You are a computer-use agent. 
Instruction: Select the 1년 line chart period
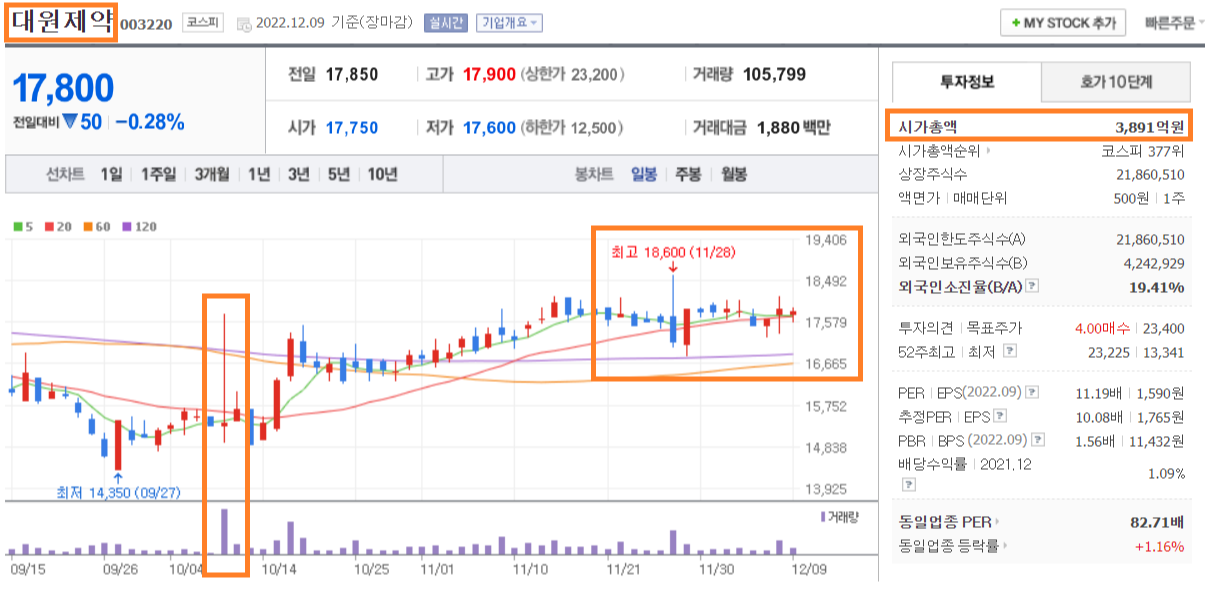coord(259,174)
